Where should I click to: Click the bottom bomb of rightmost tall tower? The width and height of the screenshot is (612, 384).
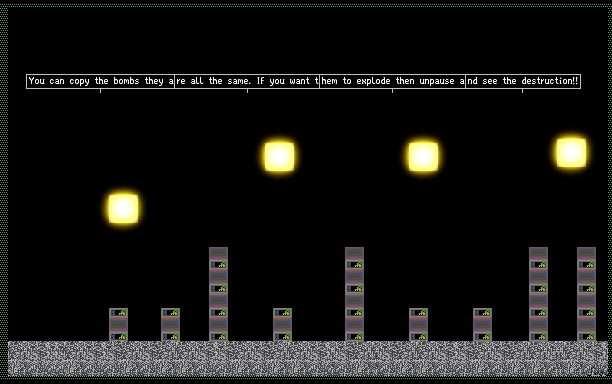pyautogui.click(x=587, y=336)
